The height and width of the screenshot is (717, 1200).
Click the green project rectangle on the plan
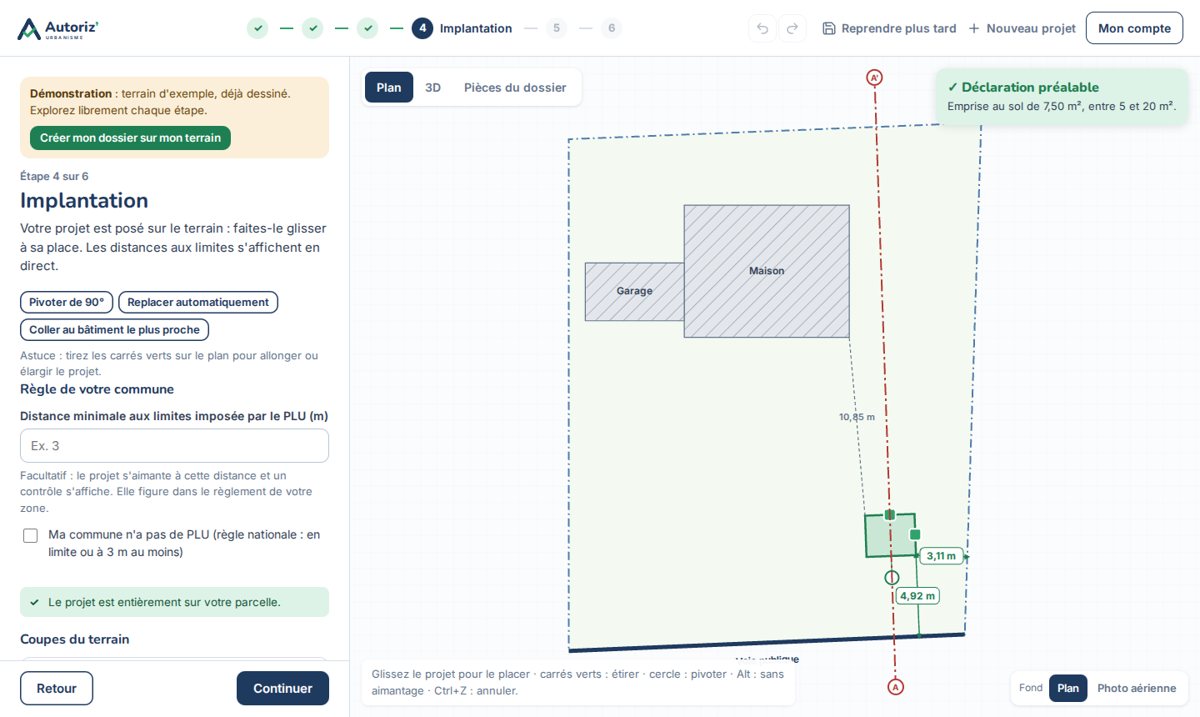(890, 536)
